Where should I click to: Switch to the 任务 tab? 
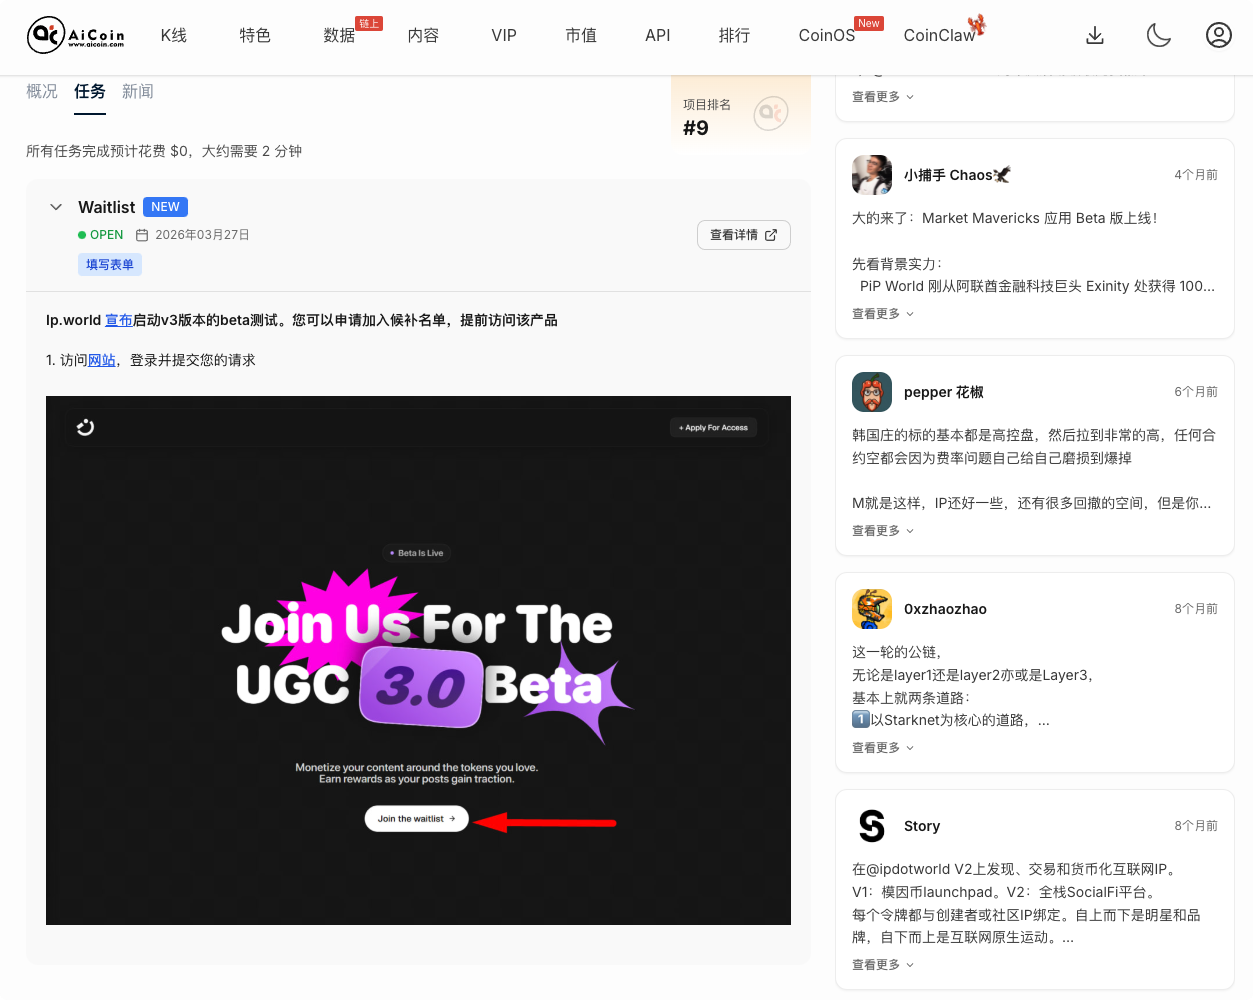coord(89,90)
